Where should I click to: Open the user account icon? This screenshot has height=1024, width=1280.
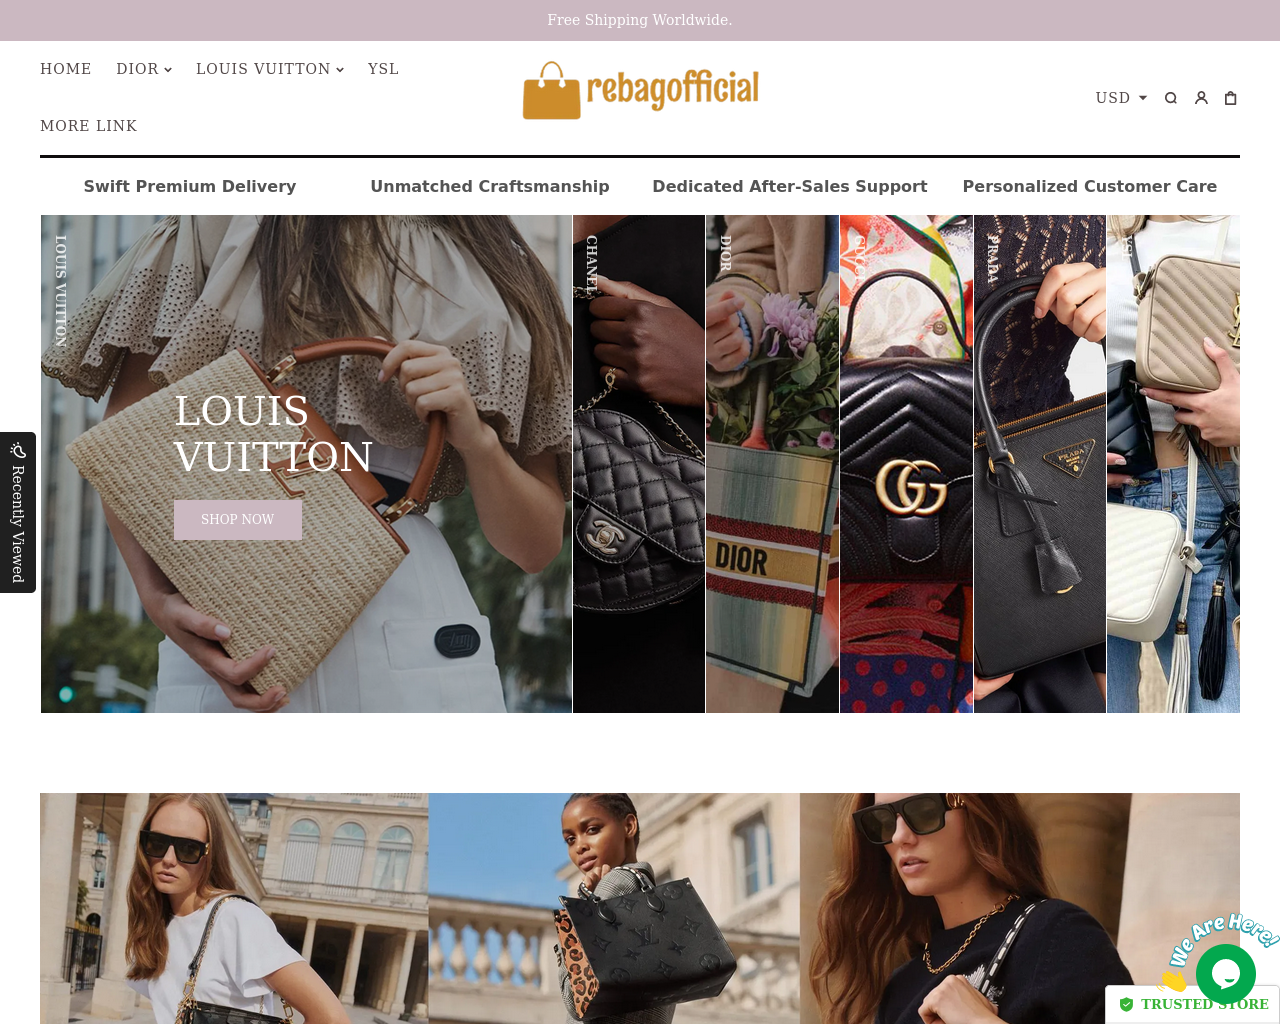1202,98
